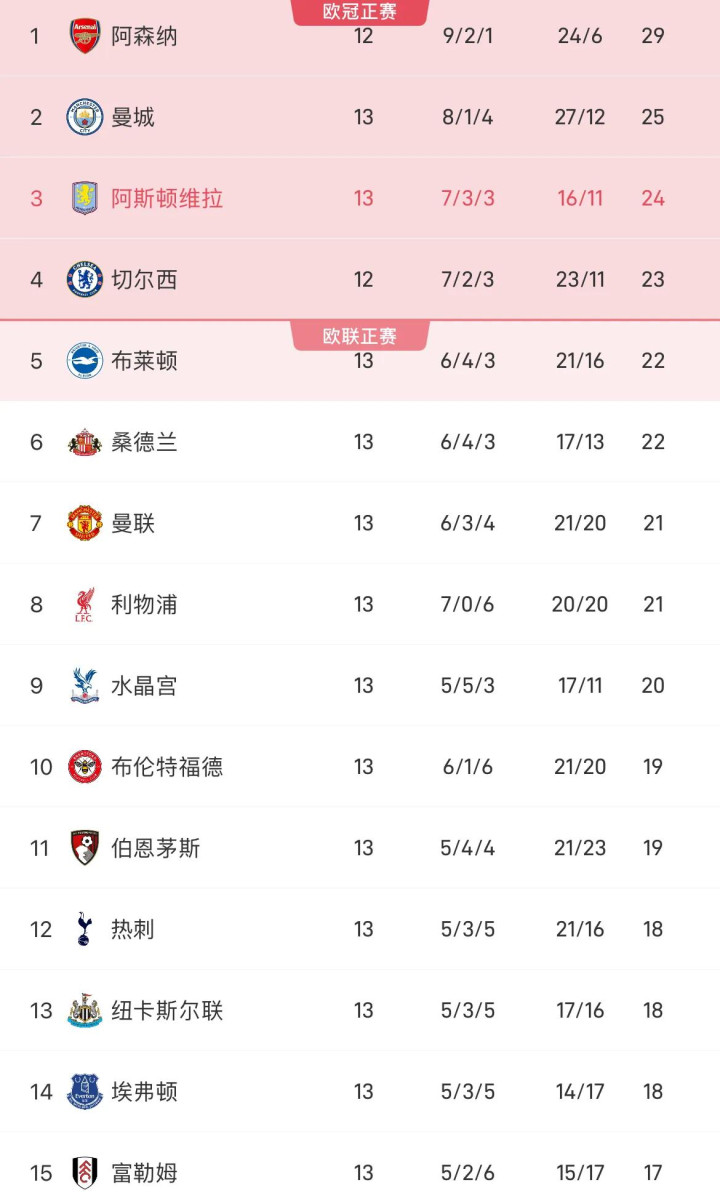The image size is (720, 1193).
Task: Tap the Tottenham cockerel icon
Action: pyautogui.click(x=85, y=929)
